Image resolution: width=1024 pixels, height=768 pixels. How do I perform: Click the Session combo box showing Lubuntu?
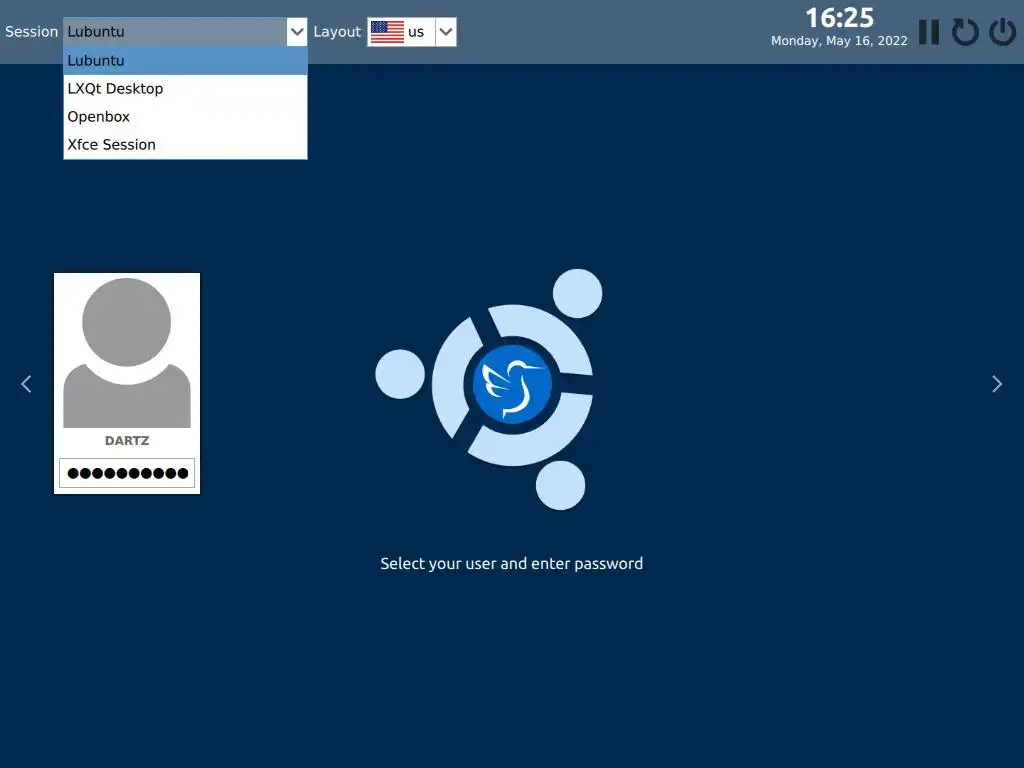(185, 32)
